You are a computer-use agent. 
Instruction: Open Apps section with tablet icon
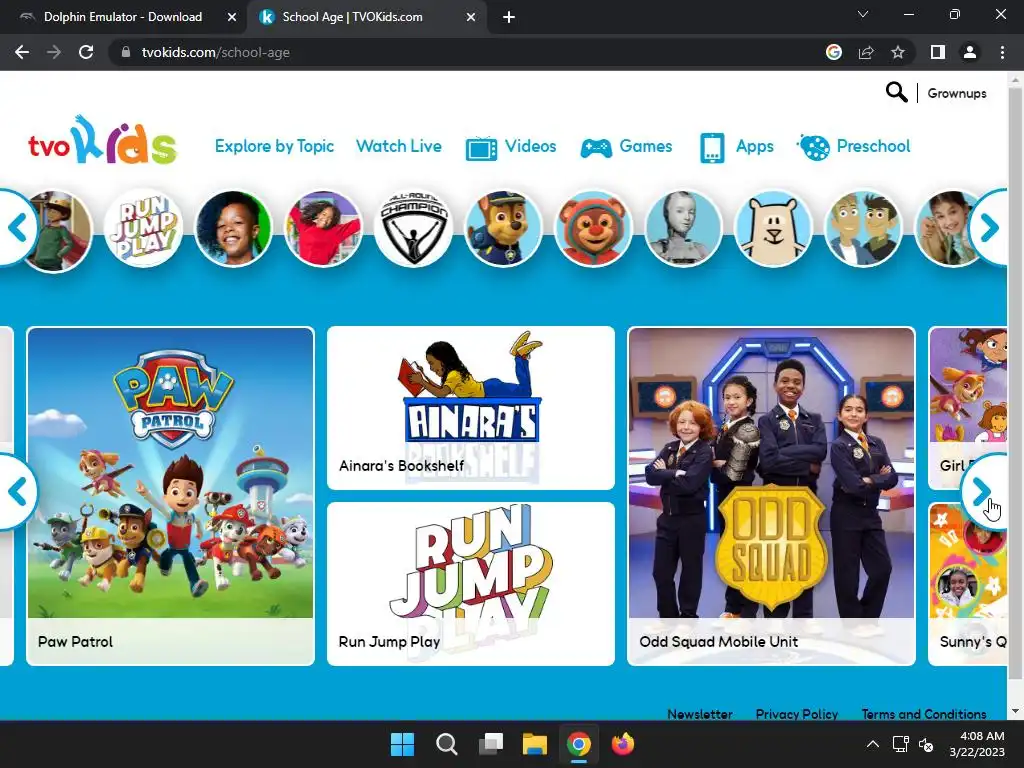click(736, 147)
